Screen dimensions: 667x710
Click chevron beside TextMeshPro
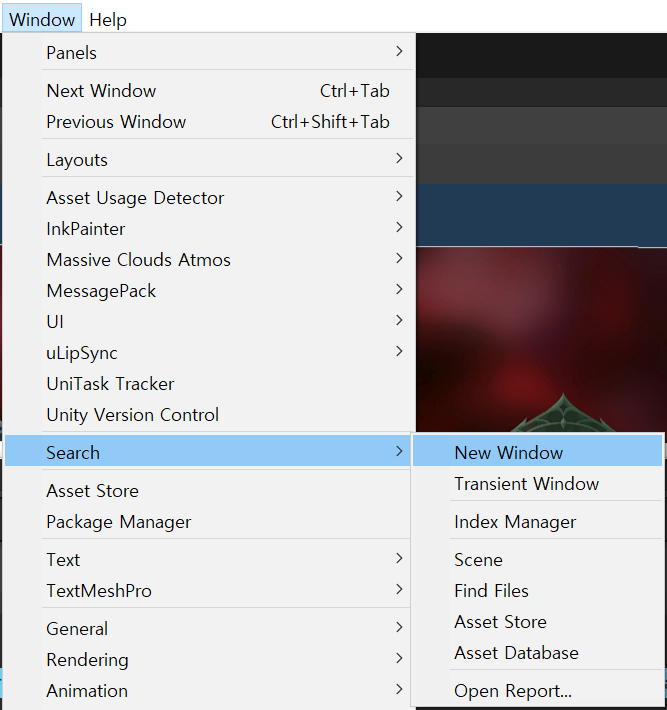pyautogui.click(x=399, y=589)
